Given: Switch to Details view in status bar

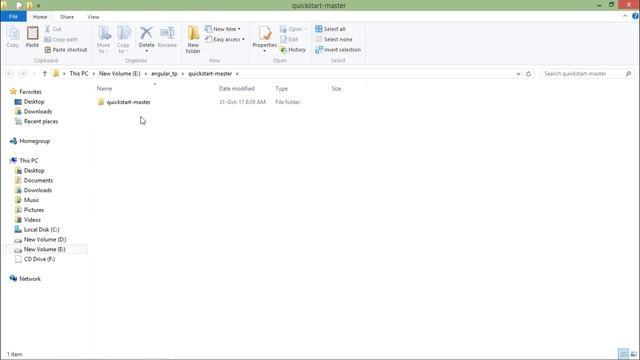Looking at the screenshot, I should [x=623, y=354].
